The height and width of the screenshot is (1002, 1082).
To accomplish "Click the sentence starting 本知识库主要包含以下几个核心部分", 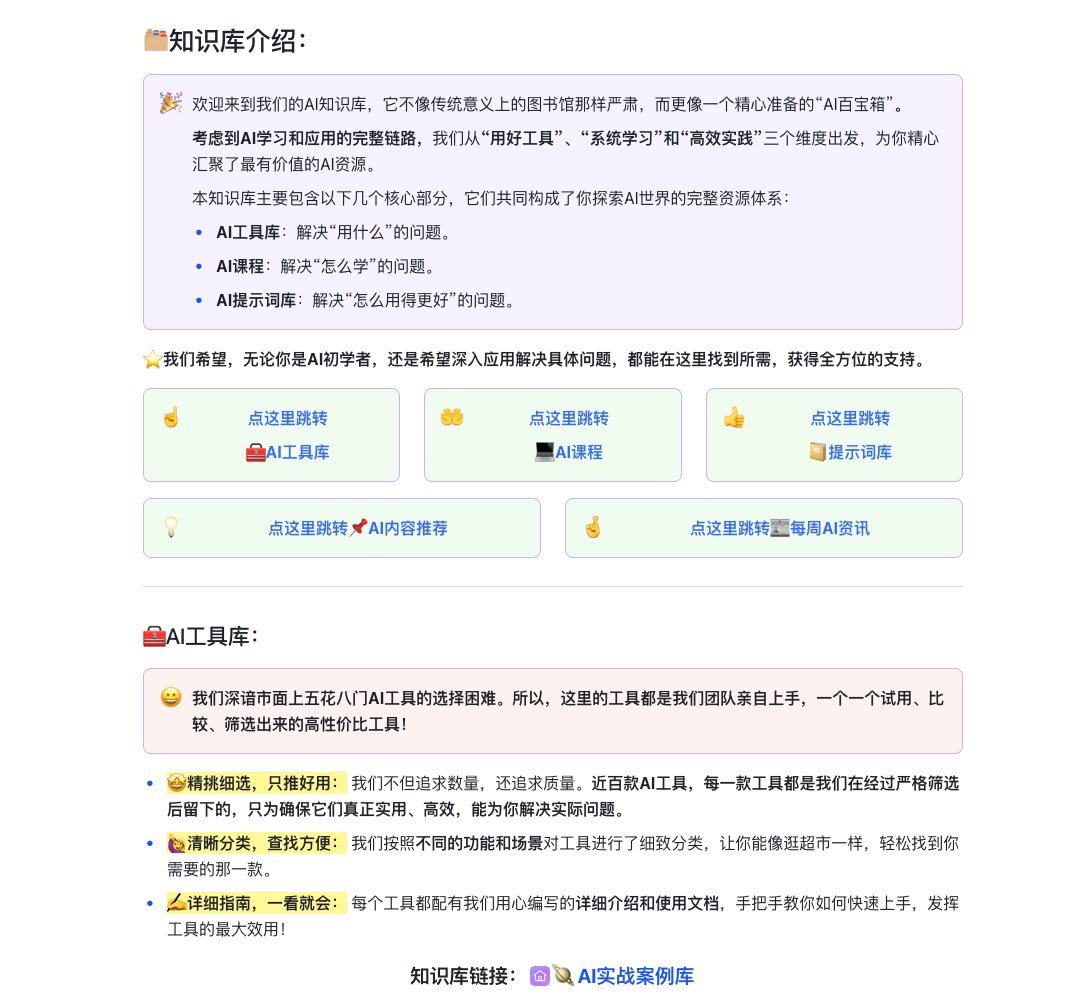I will [491, 199].
